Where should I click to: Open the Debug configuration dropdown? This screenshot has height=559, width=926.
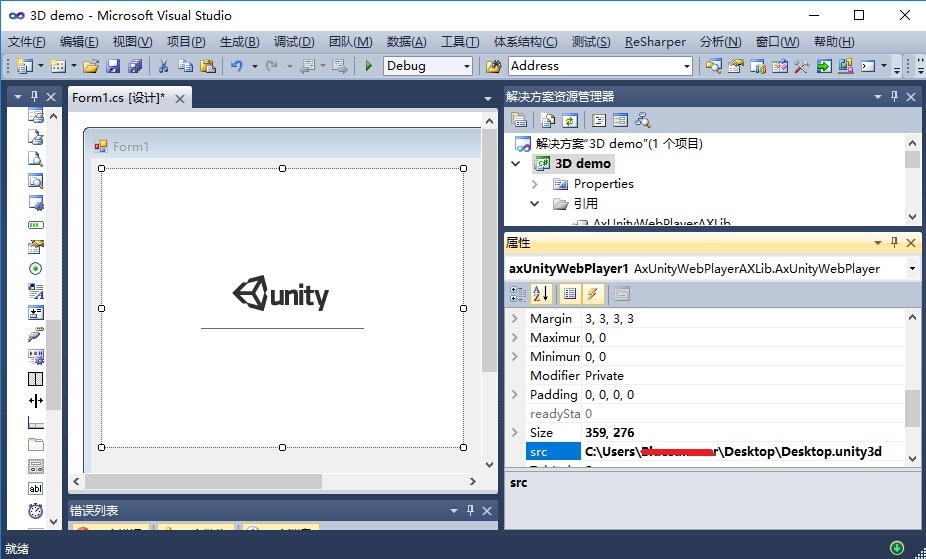point(467,66)
